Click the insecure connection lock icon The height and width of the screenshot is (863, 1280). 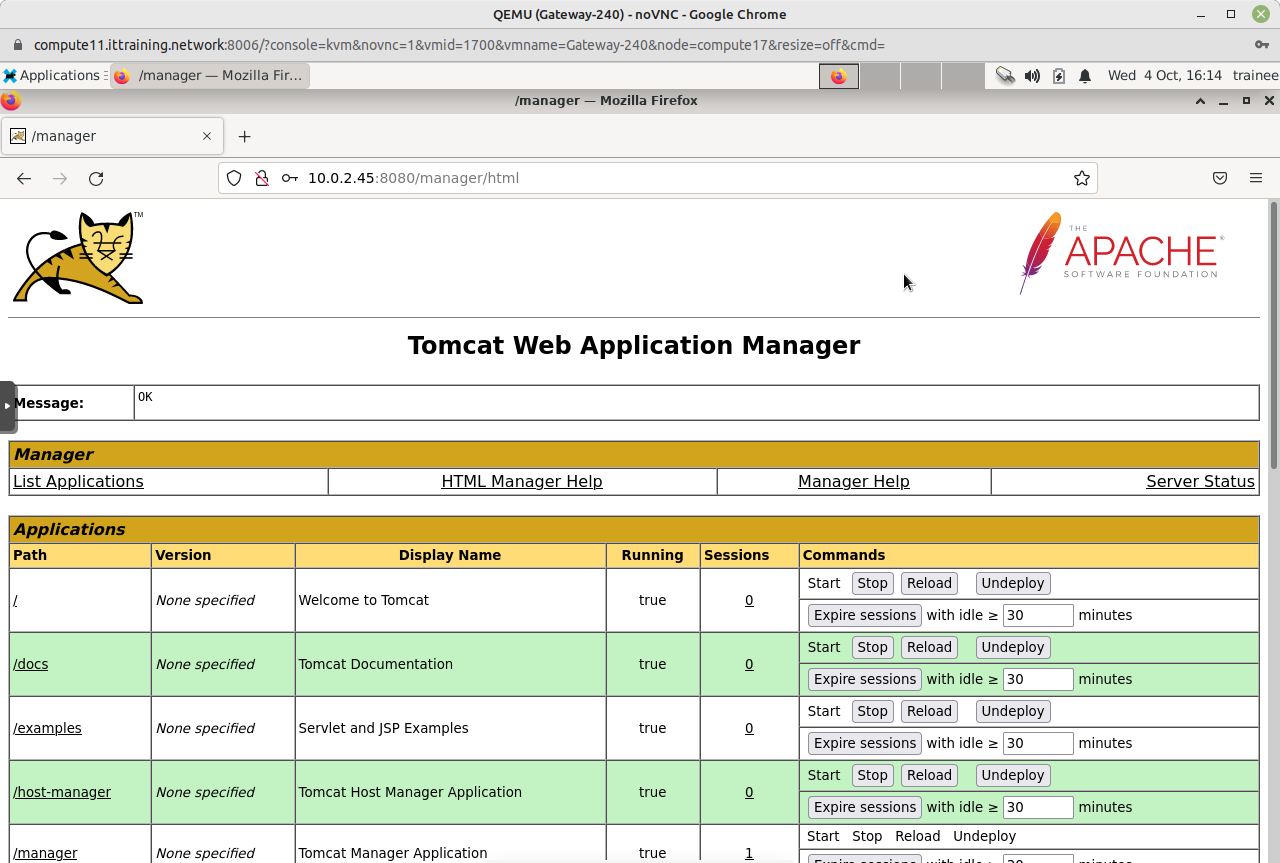pyautogui.click(x=261, y=178)
